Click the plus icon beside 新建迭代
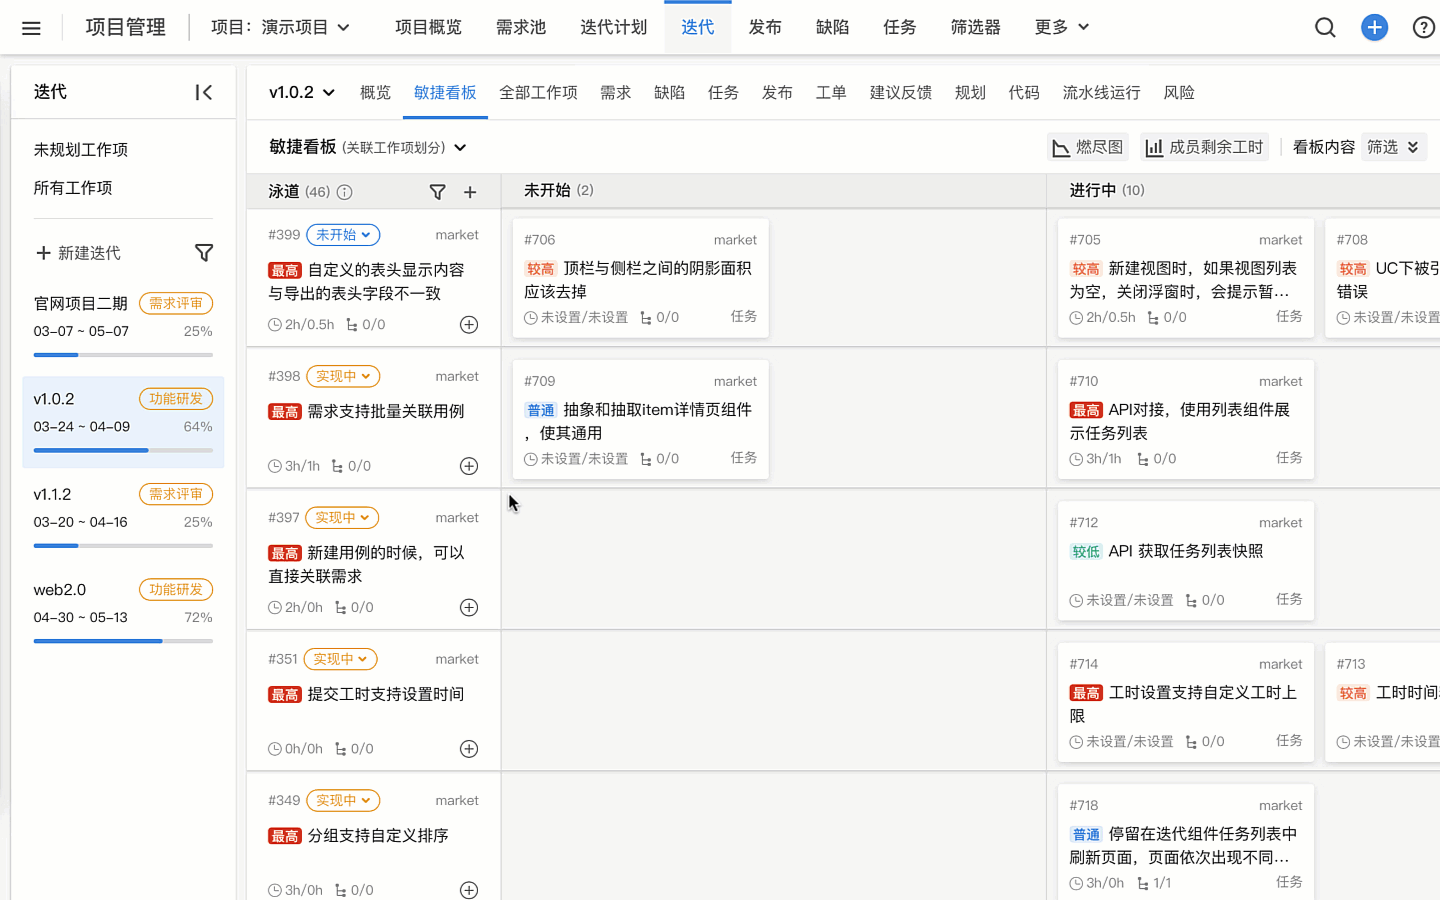The image size is (1440, 900). [43, 253]
